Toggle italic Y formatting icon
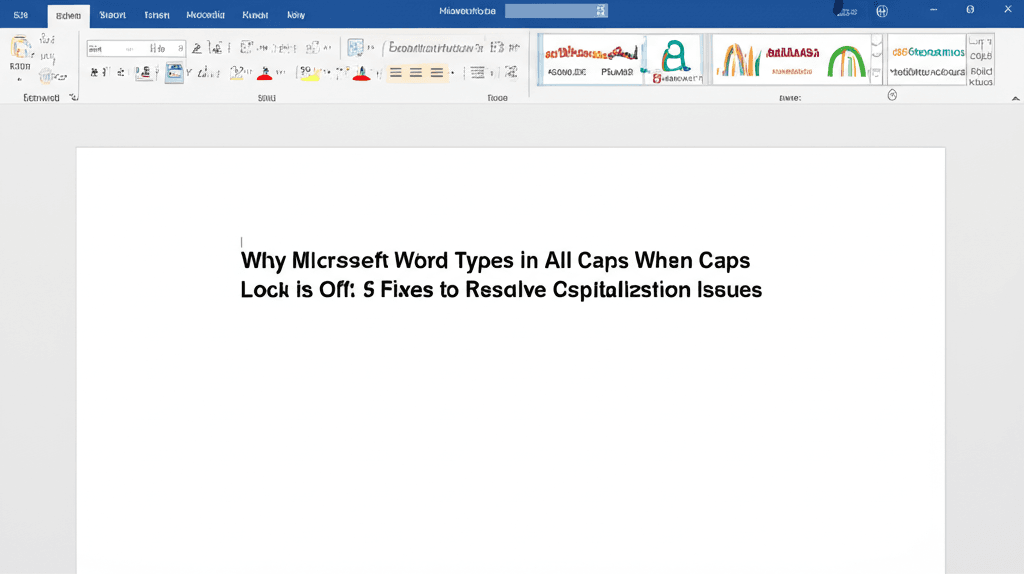 click(x=189, y=72)
